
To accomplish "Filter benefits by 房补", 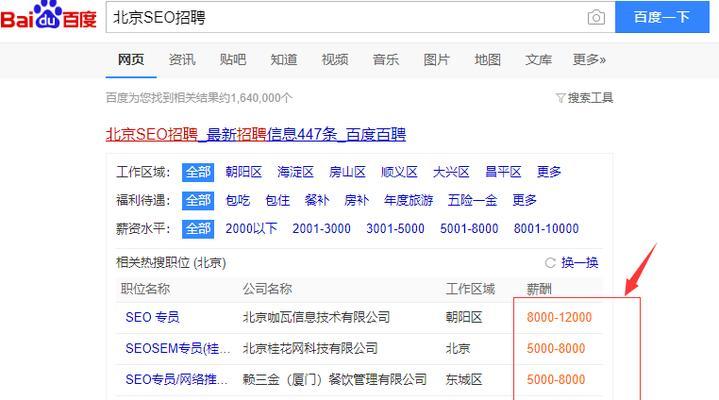I will pyautogui.click(x=356, y=200).
